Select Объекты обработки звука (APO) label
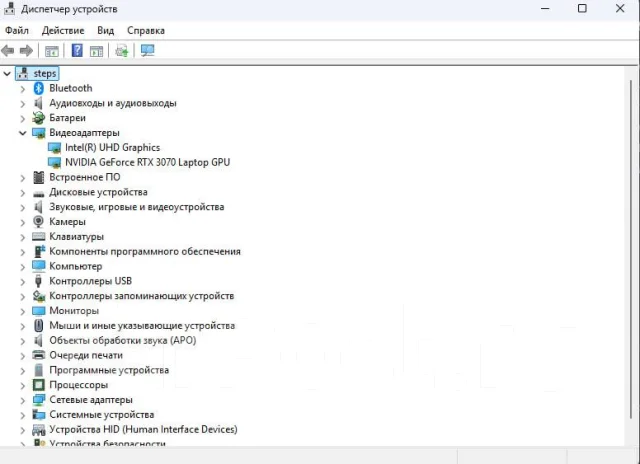640x464 pixels. [x=122, y=340]
